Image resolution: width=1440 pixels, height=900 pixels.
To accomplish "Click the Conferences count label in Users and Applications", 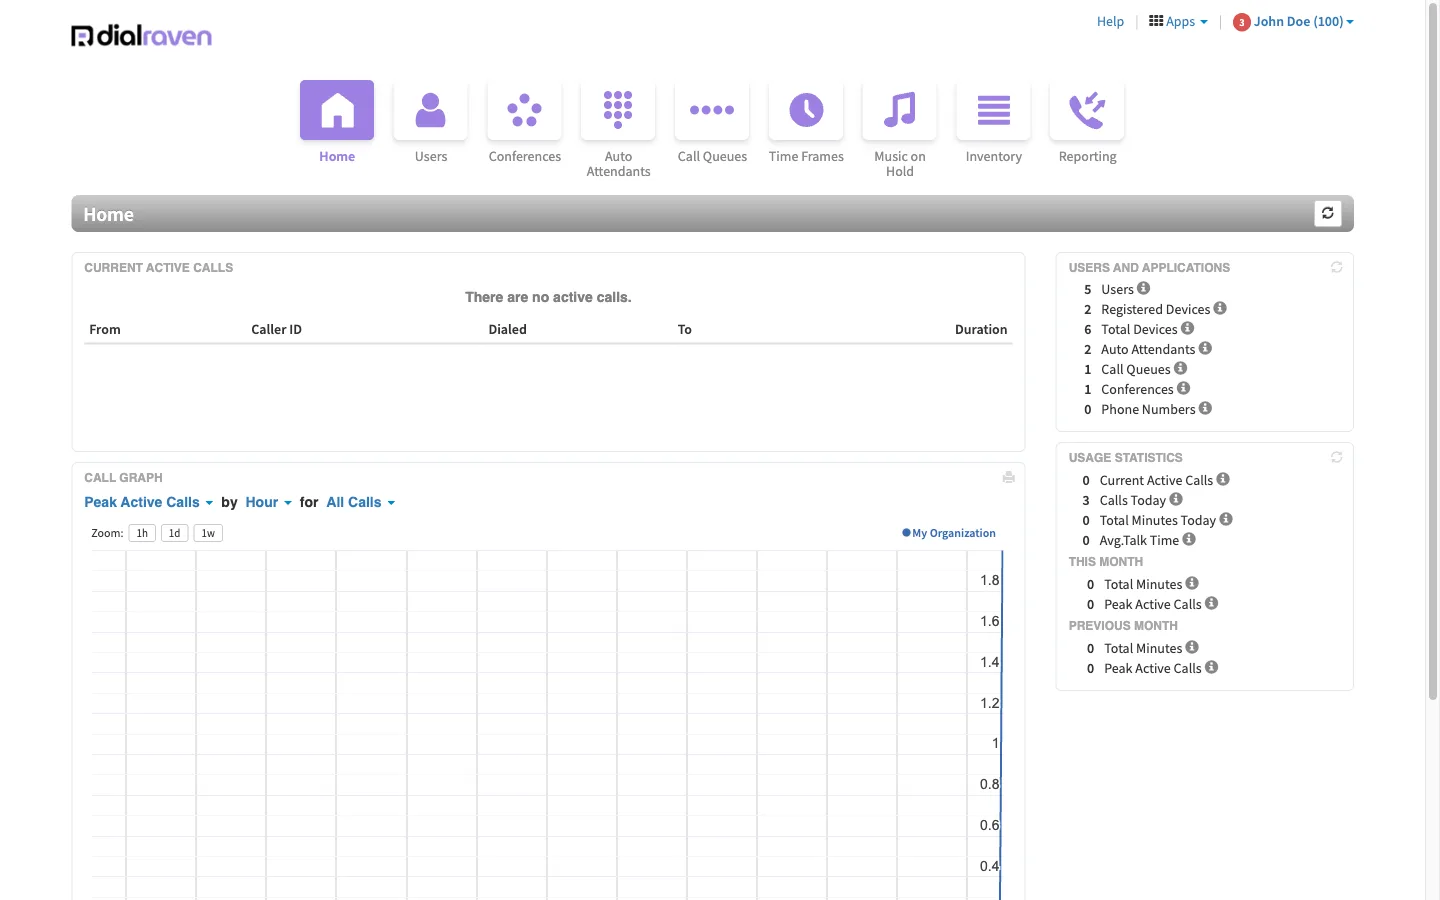I will tap(1137, 389).
